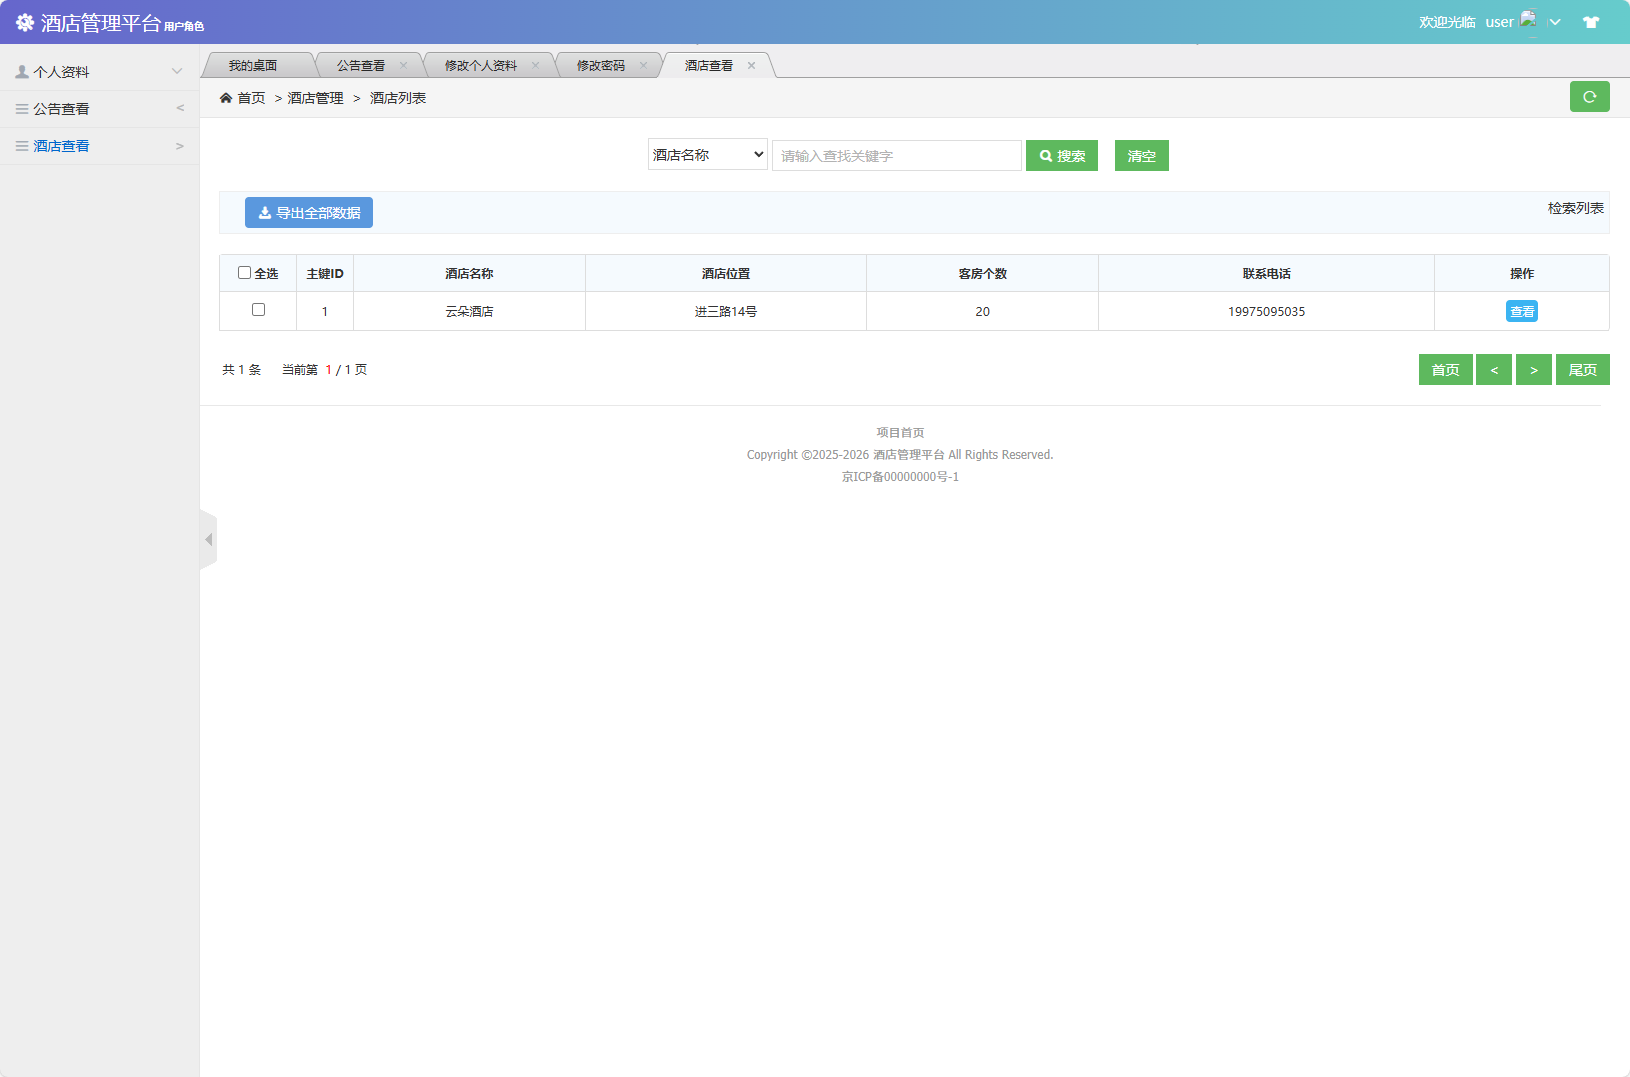Open the 酒店名称 search field dropdown
This screenshot has width=1630, height=1077.
[708, 155]
